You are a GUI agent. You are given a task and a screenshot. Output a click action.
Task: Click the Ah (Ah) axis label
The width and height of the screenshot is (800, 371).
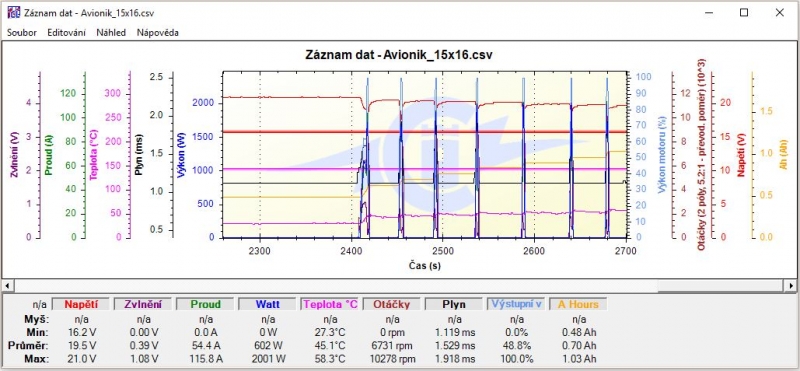coord(783,155)
